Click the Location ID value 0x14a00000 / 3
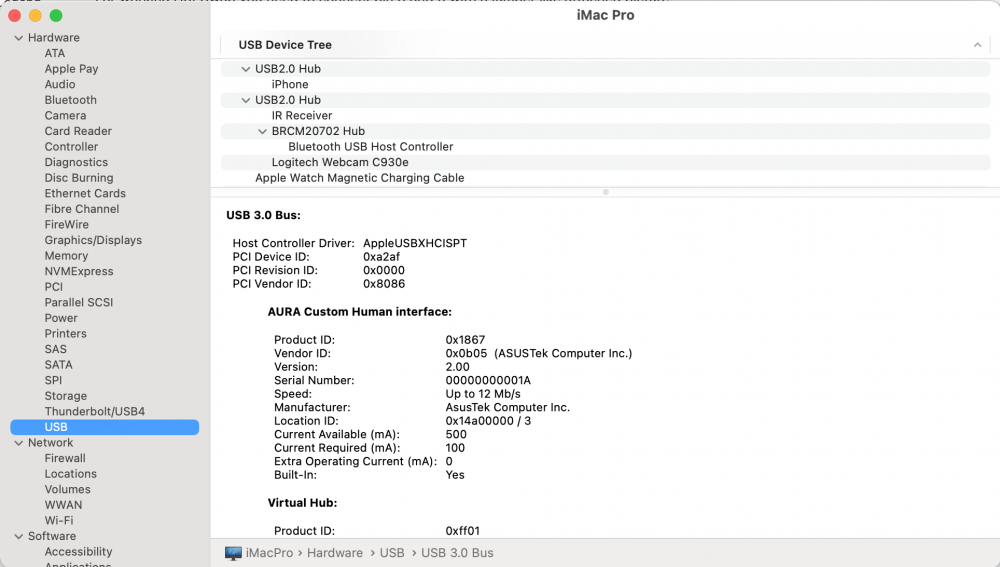The image size is (1000, 567). click(488, 421)
